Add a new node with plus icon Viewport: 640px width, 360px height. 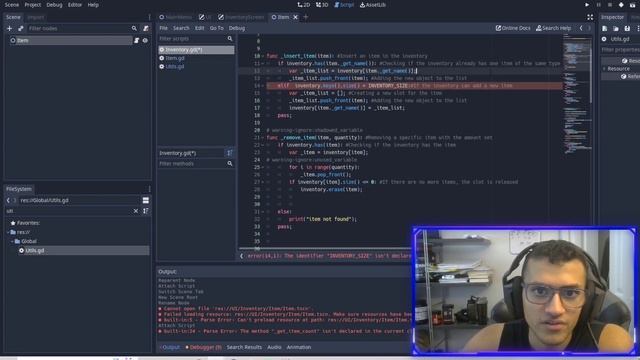[x=9, y=29]
